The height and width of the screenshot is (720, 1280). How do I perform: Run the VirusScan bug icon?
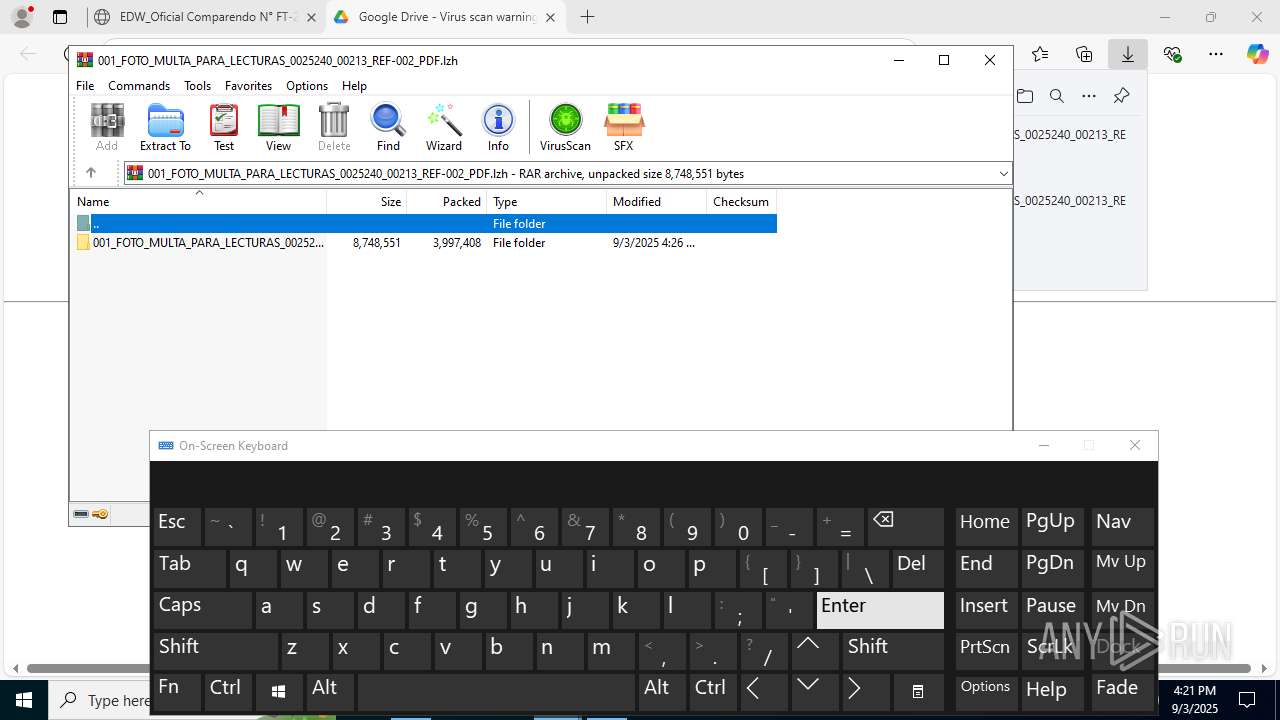(565, 127)
